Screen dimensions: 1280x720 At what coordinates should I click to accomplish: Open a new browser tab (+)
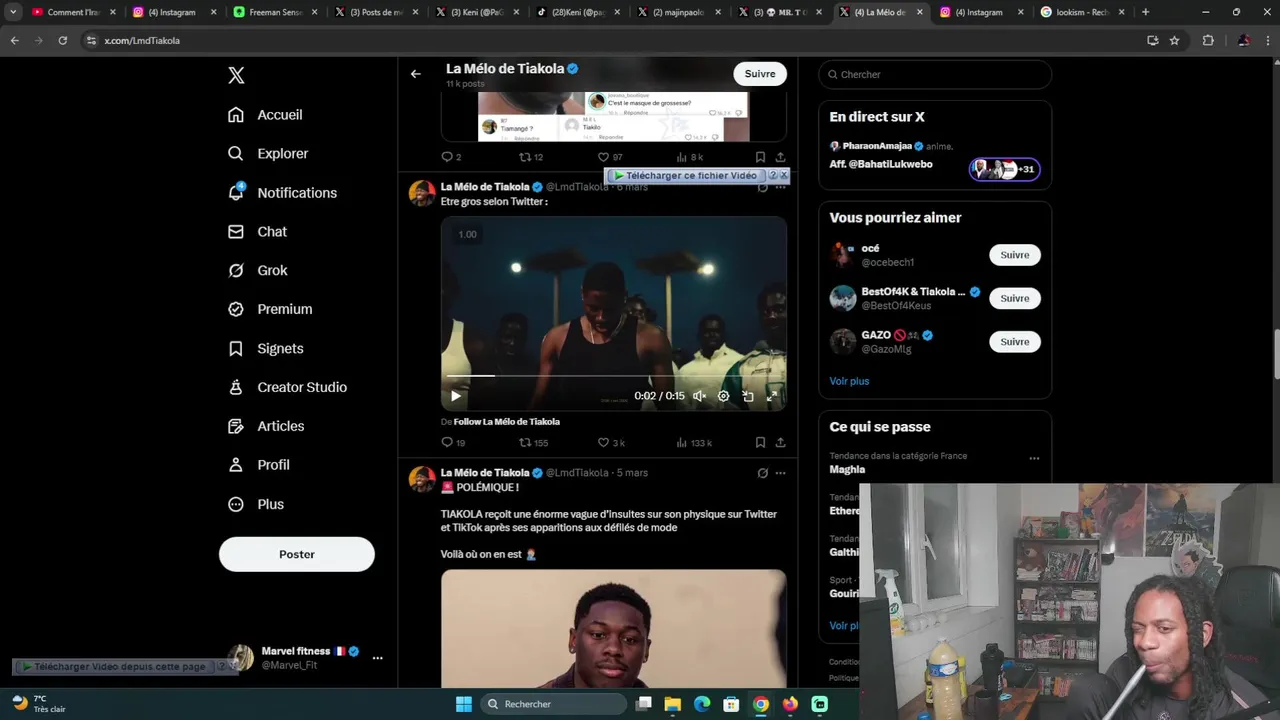pos(1145,12)
